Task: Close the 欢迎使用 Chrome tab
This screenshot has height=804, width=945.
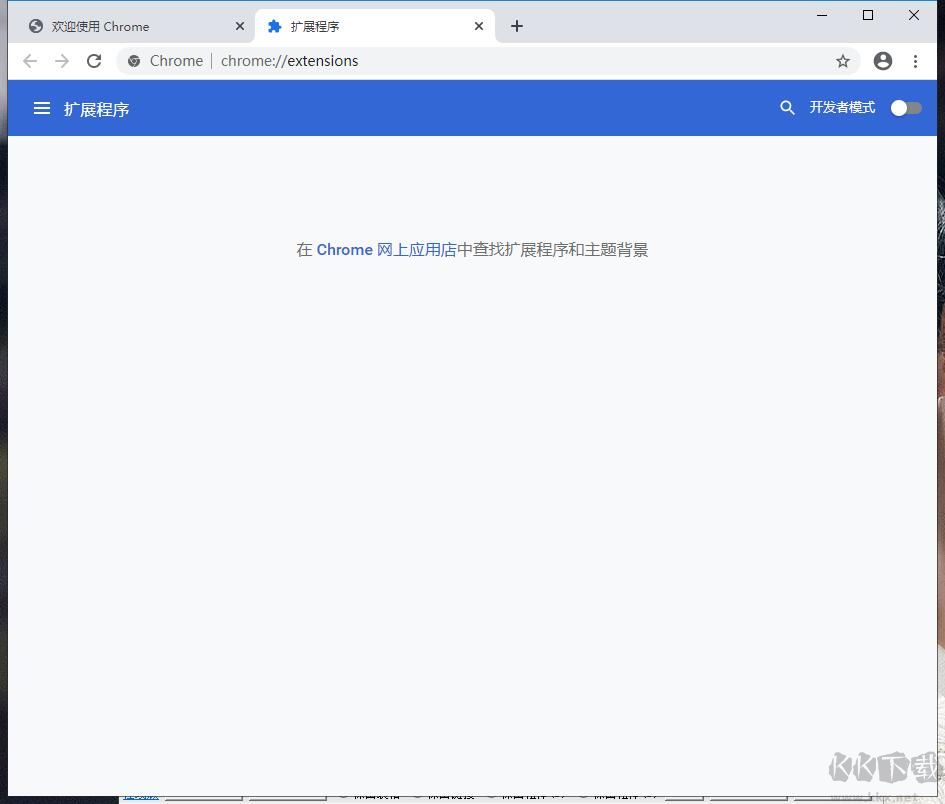Action: pyautogui.click(x=240, y=26)
